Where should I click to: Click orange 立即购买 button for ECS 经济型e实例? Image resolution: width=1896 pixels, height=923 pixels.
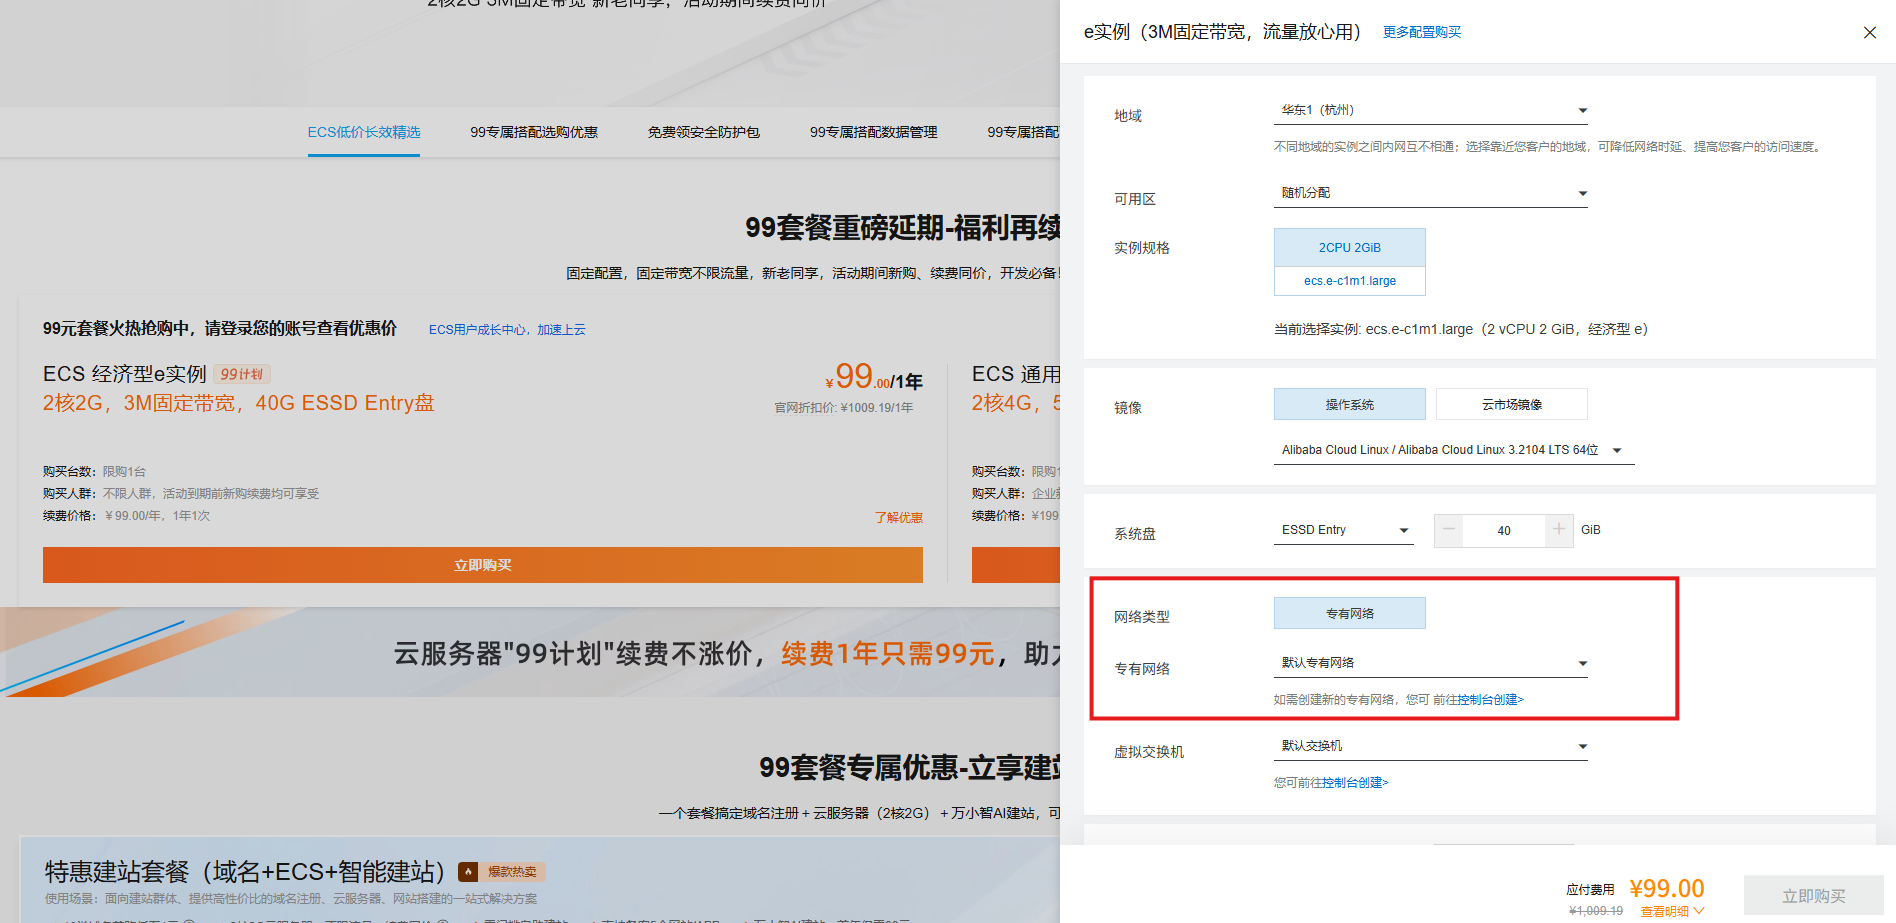coord(482,565)
